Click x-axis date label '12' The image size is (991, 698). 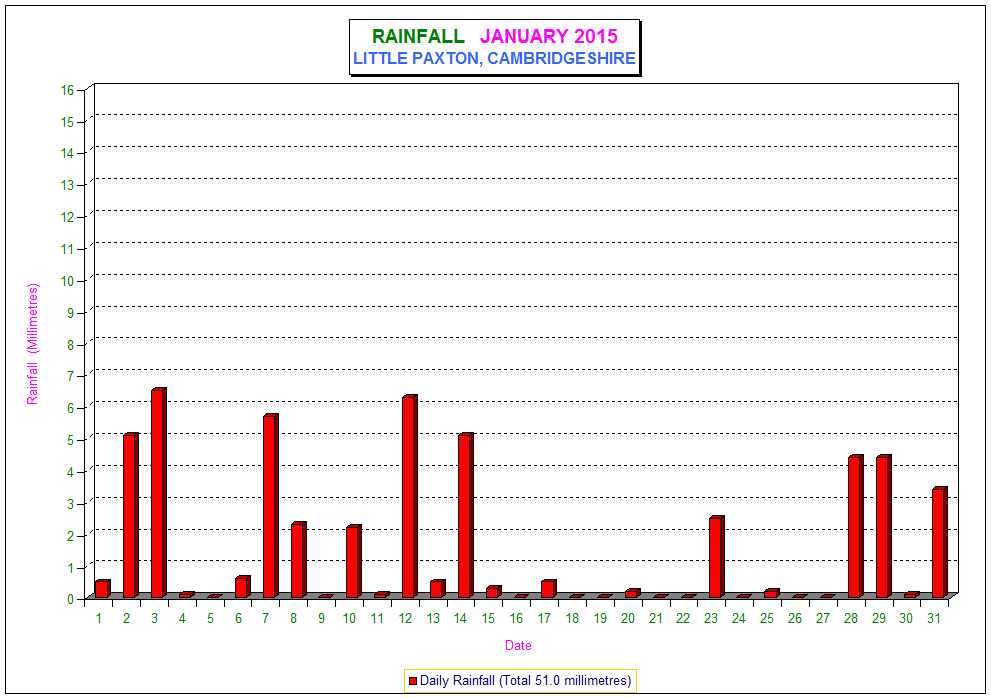405,619
